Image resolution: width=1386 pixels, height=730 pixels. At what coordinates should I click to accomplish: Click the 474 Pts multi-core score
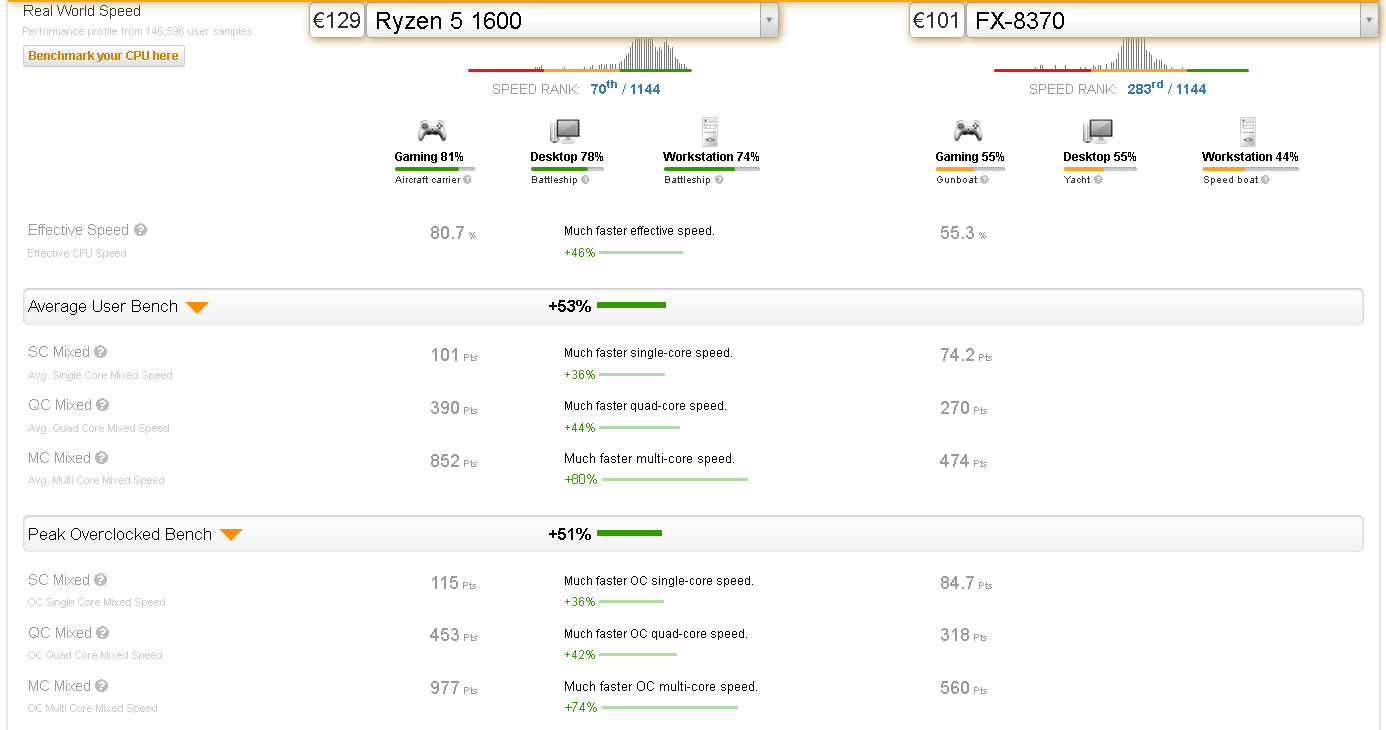click(x=964, y=461)
